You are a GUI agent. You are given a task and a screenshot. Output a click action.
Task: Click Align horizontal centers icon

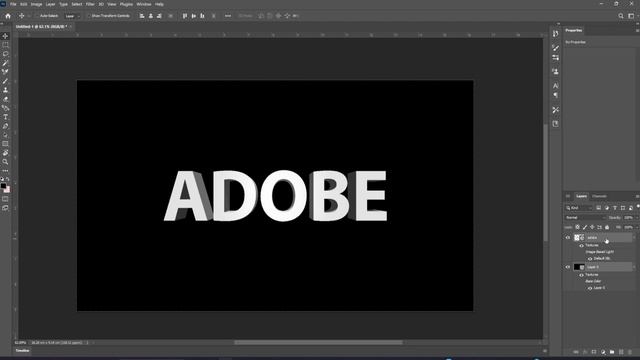151,16
